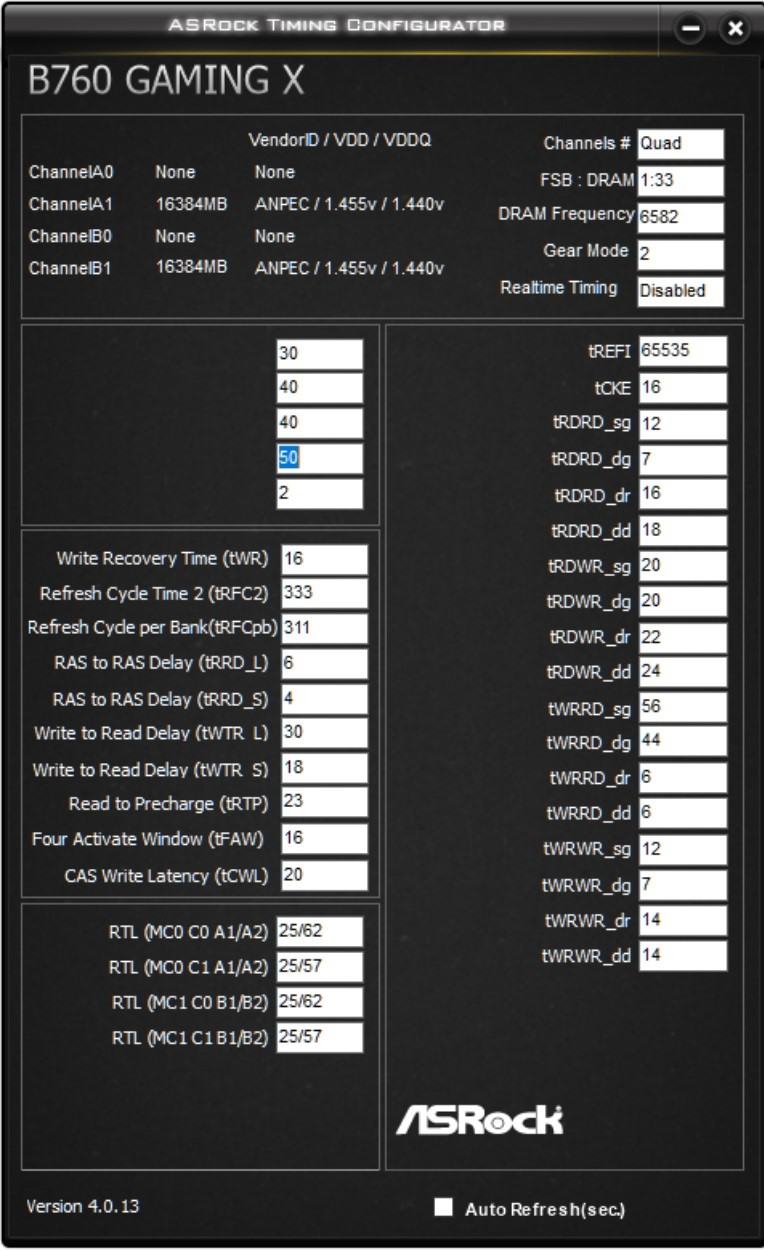Click the RTL (MC0 C0 A1/A2) field

click(x=320, y=932)
